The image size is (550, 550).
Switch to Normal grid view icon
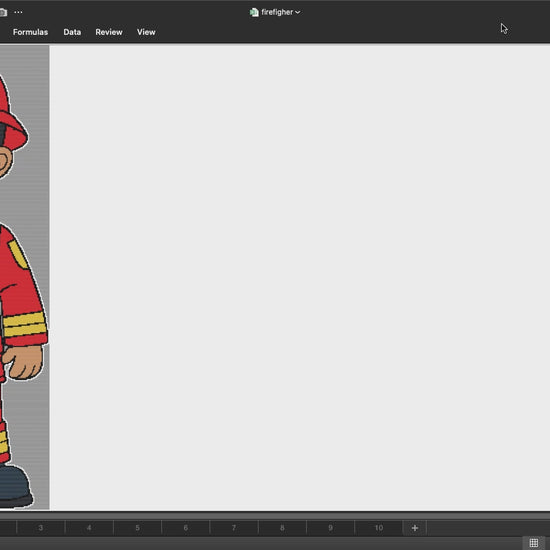point(534,543)
